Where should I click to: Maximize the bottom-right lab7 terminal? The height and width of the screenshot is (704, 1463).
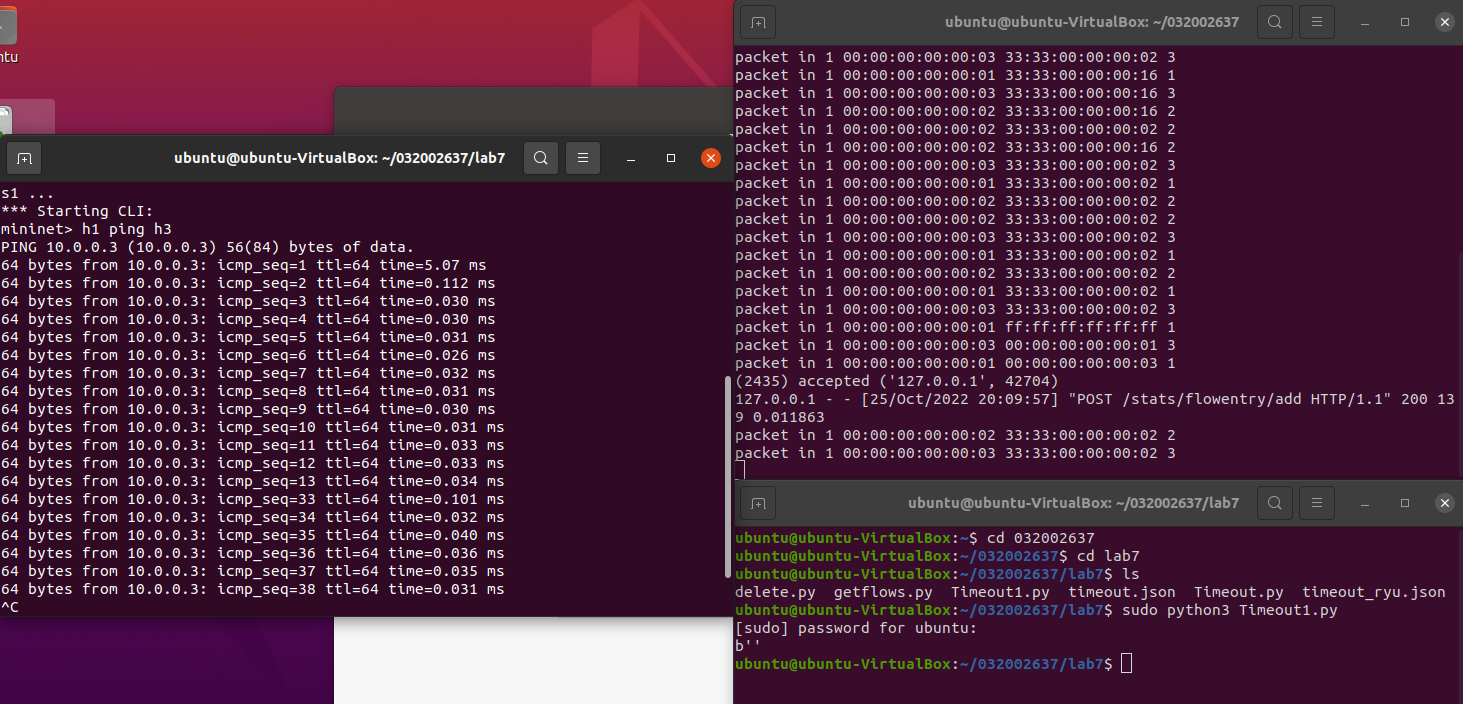(1405, 502)
